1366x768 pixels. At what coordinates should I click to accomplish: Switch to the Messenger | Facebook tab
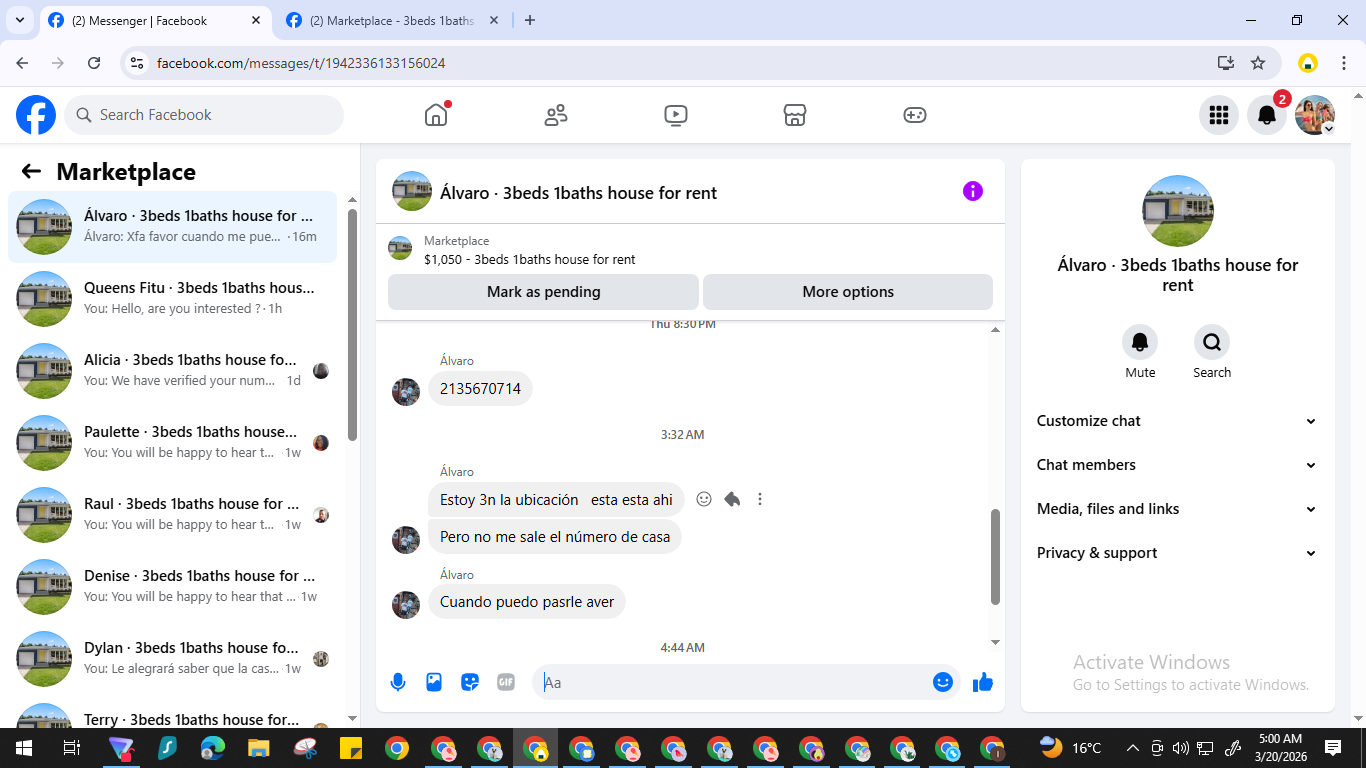155,20
